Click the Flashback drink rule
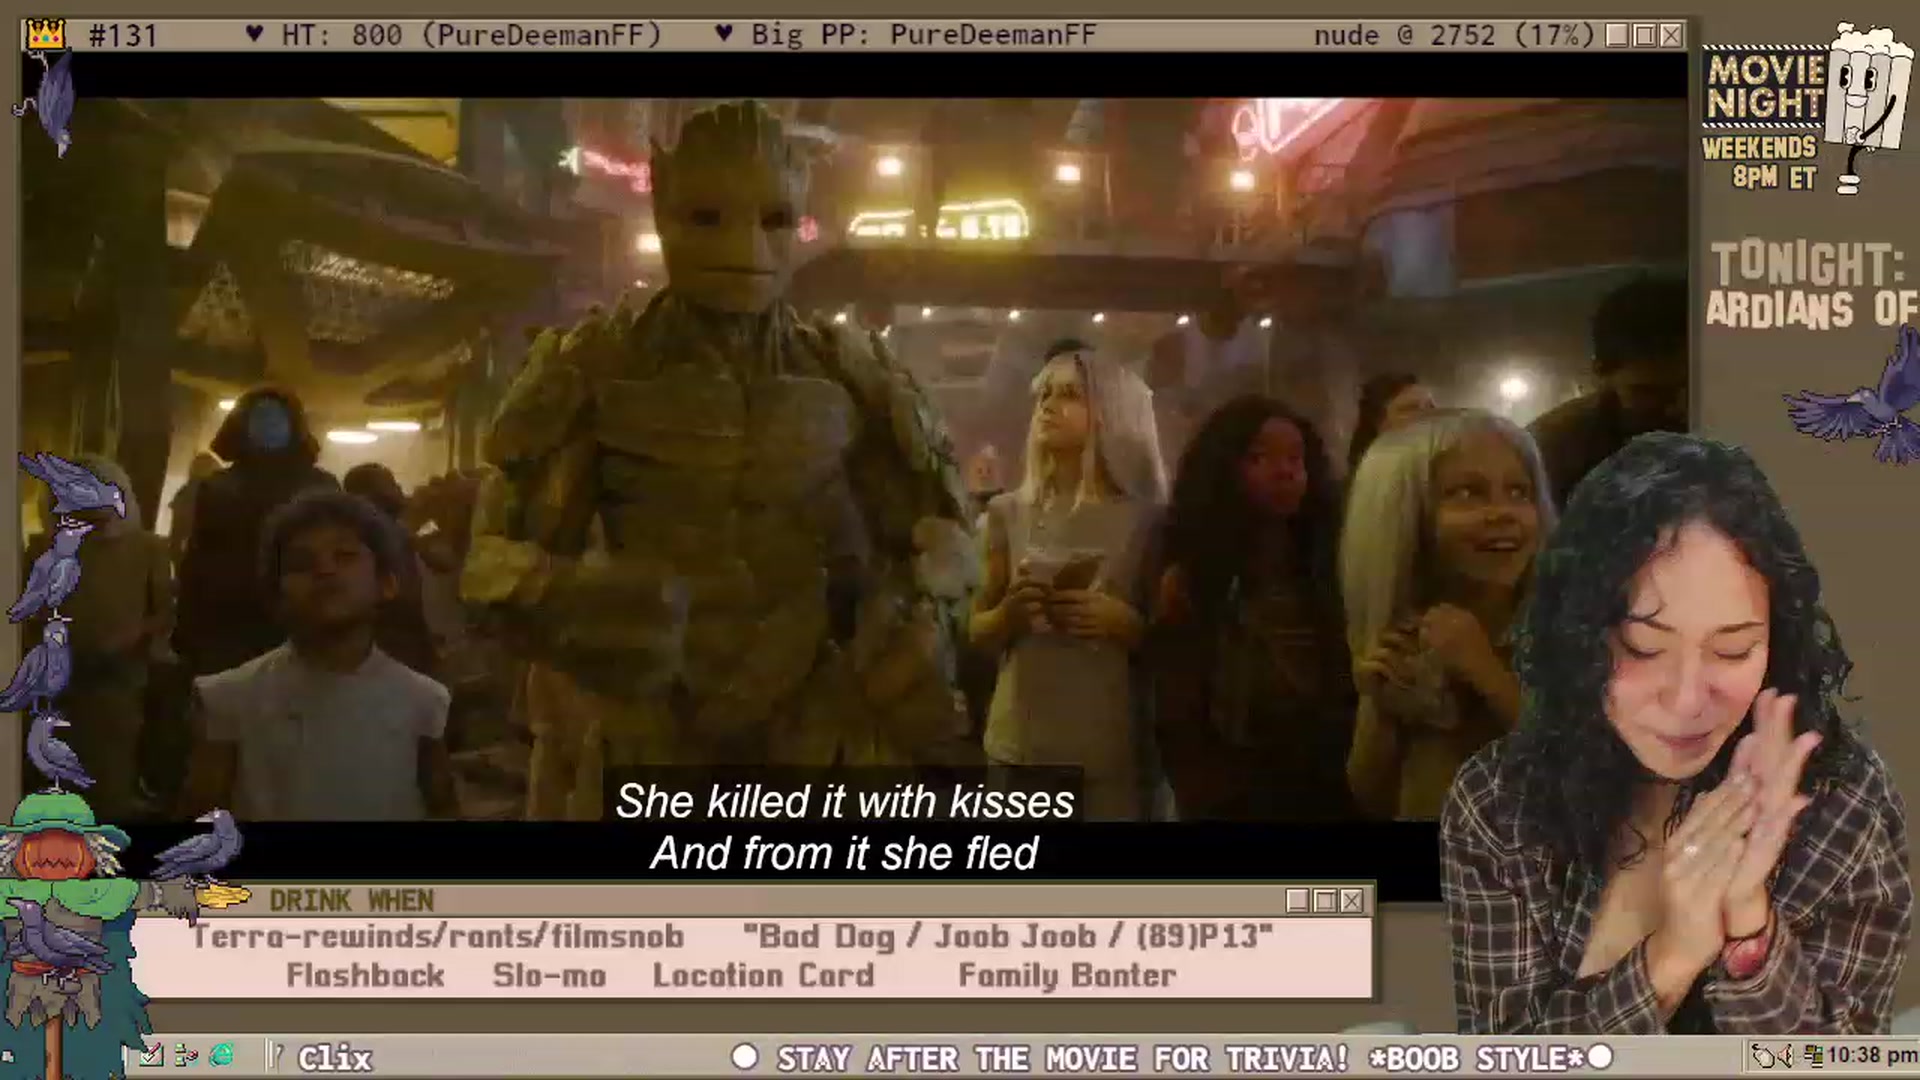 pyautogui.click(x=366, y=975)
